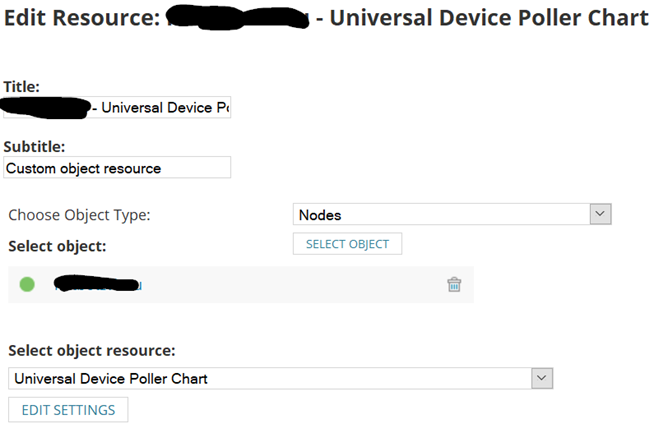Click the Subtitle: label
Image resolution: width=668 pixels, height=433 pixels.
[x=34, y=146]
